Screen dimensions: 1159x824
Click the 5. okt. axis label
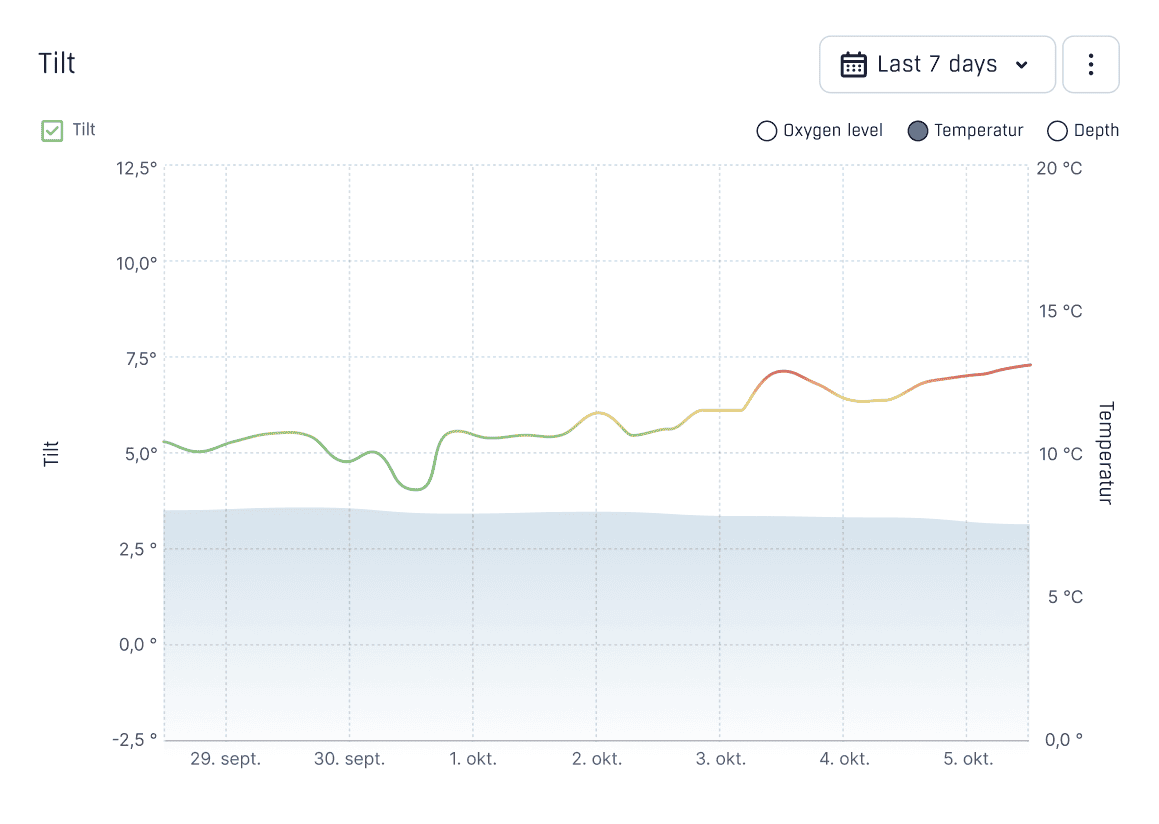[968, 759]
